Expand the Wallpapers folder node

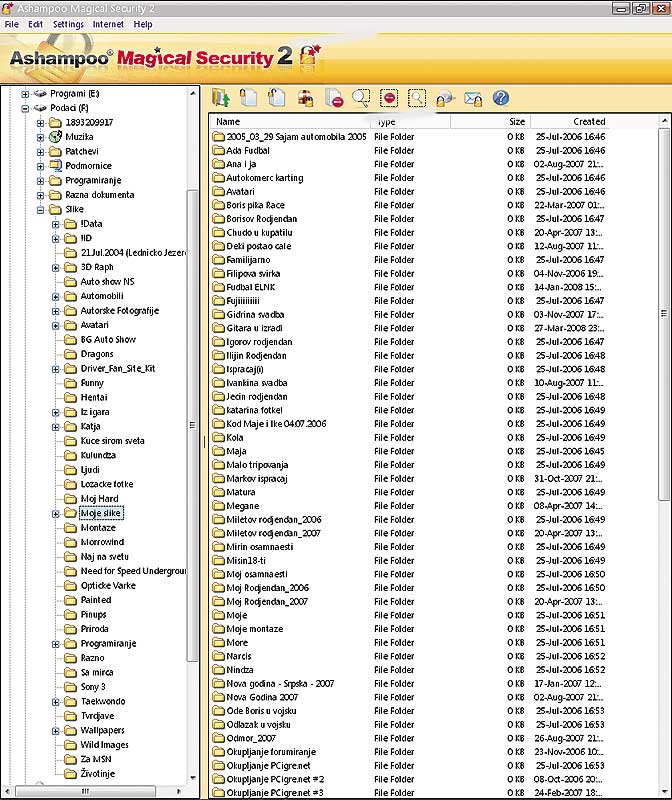56,731
